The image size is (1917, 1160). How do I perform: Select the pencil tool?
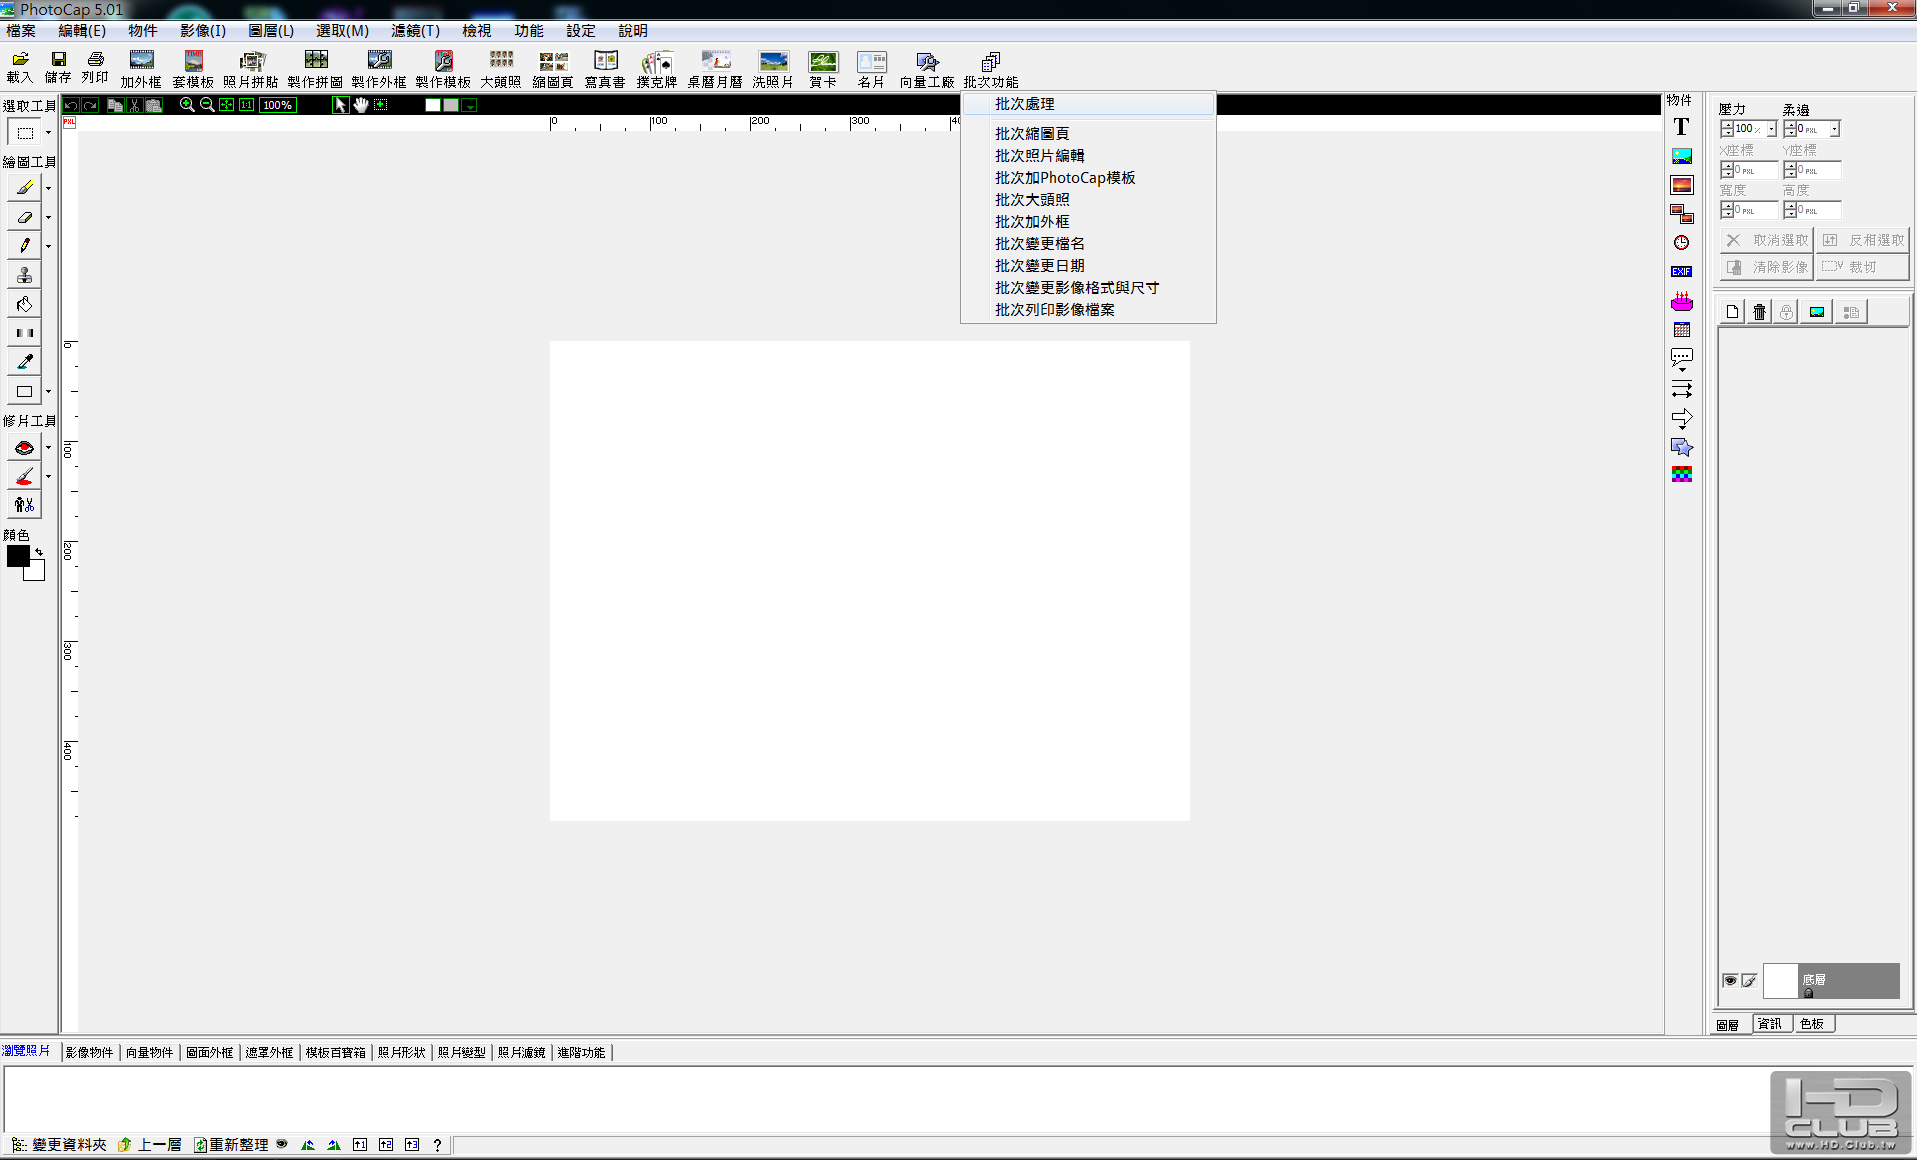pyautogui.click(x=24, y=245)
